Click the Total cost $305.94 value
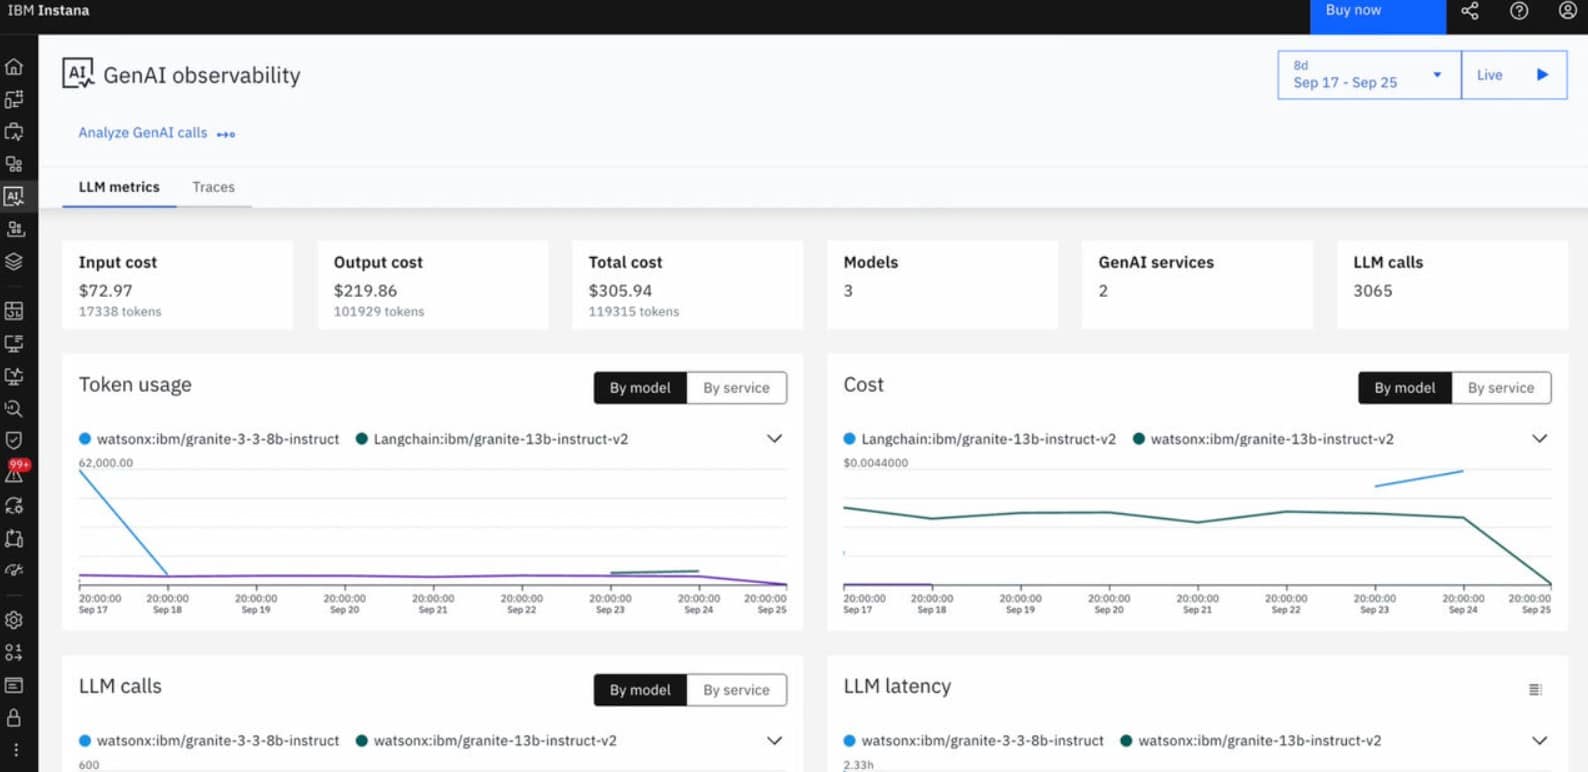Viewport: 1588px width, 772px height. (620, 291)
